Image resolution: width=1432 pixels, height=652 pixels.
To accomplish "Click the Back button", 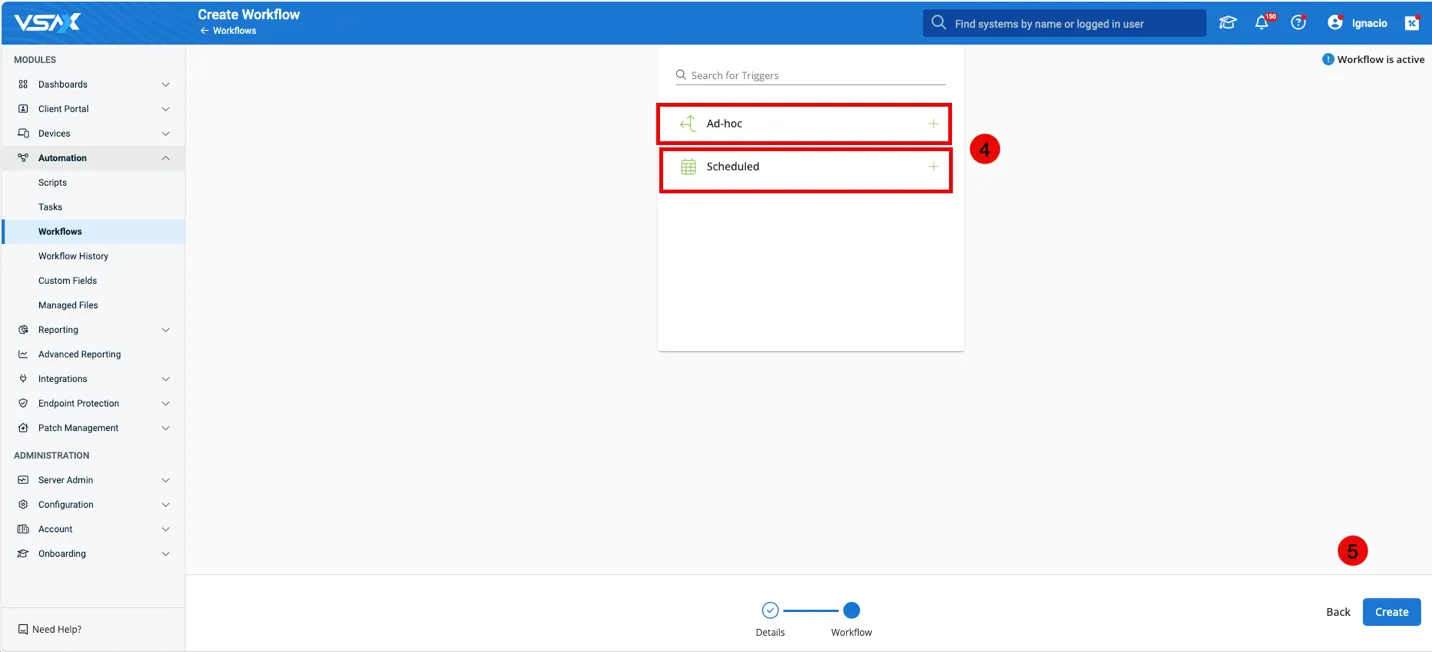I will point(1338,612).
